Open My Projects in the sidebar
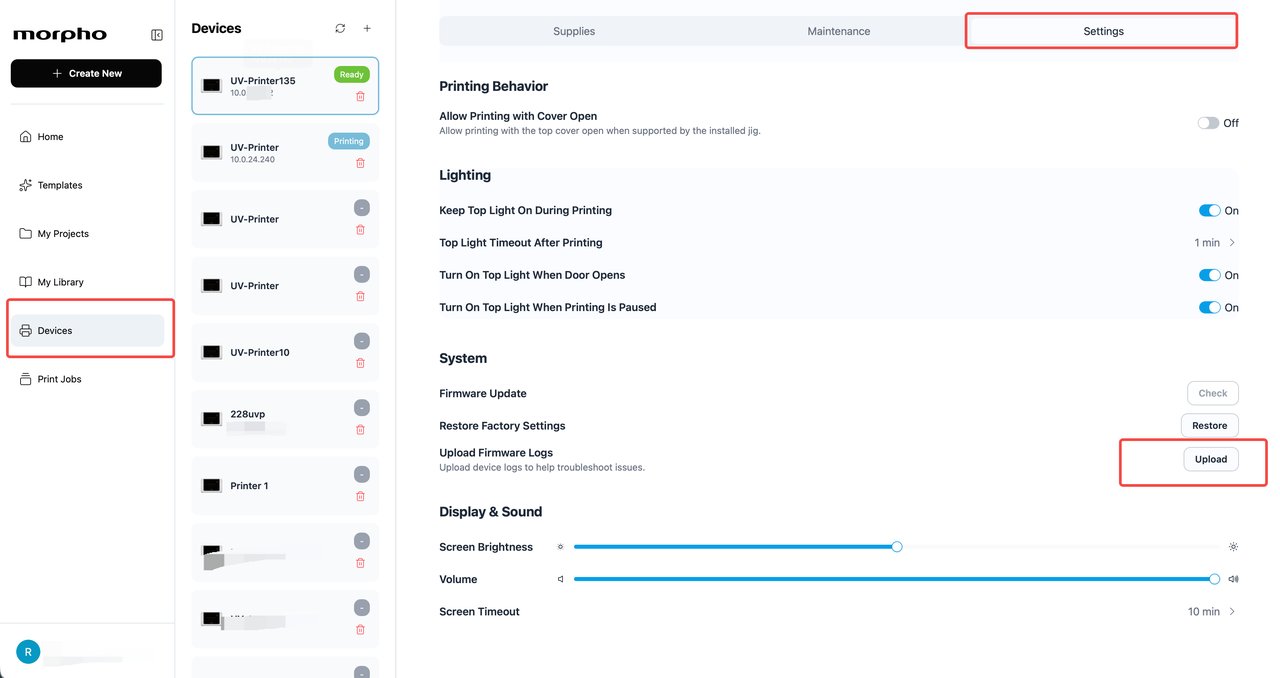The image size is (1280, 678). pos(87,234)
